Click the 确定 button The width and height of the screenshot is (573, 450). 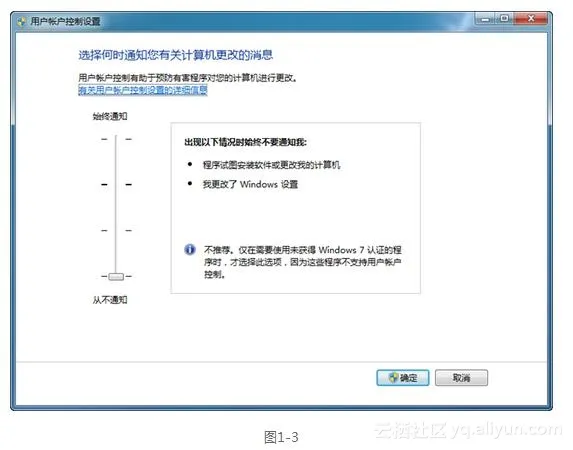point(403,378)
